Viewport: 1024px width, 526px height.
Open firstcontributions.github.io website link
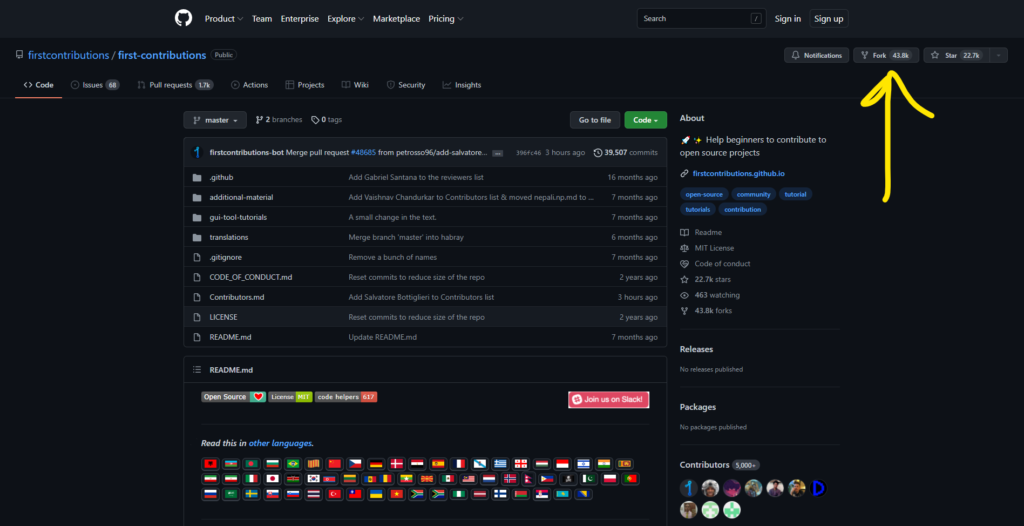click(741, 174)
